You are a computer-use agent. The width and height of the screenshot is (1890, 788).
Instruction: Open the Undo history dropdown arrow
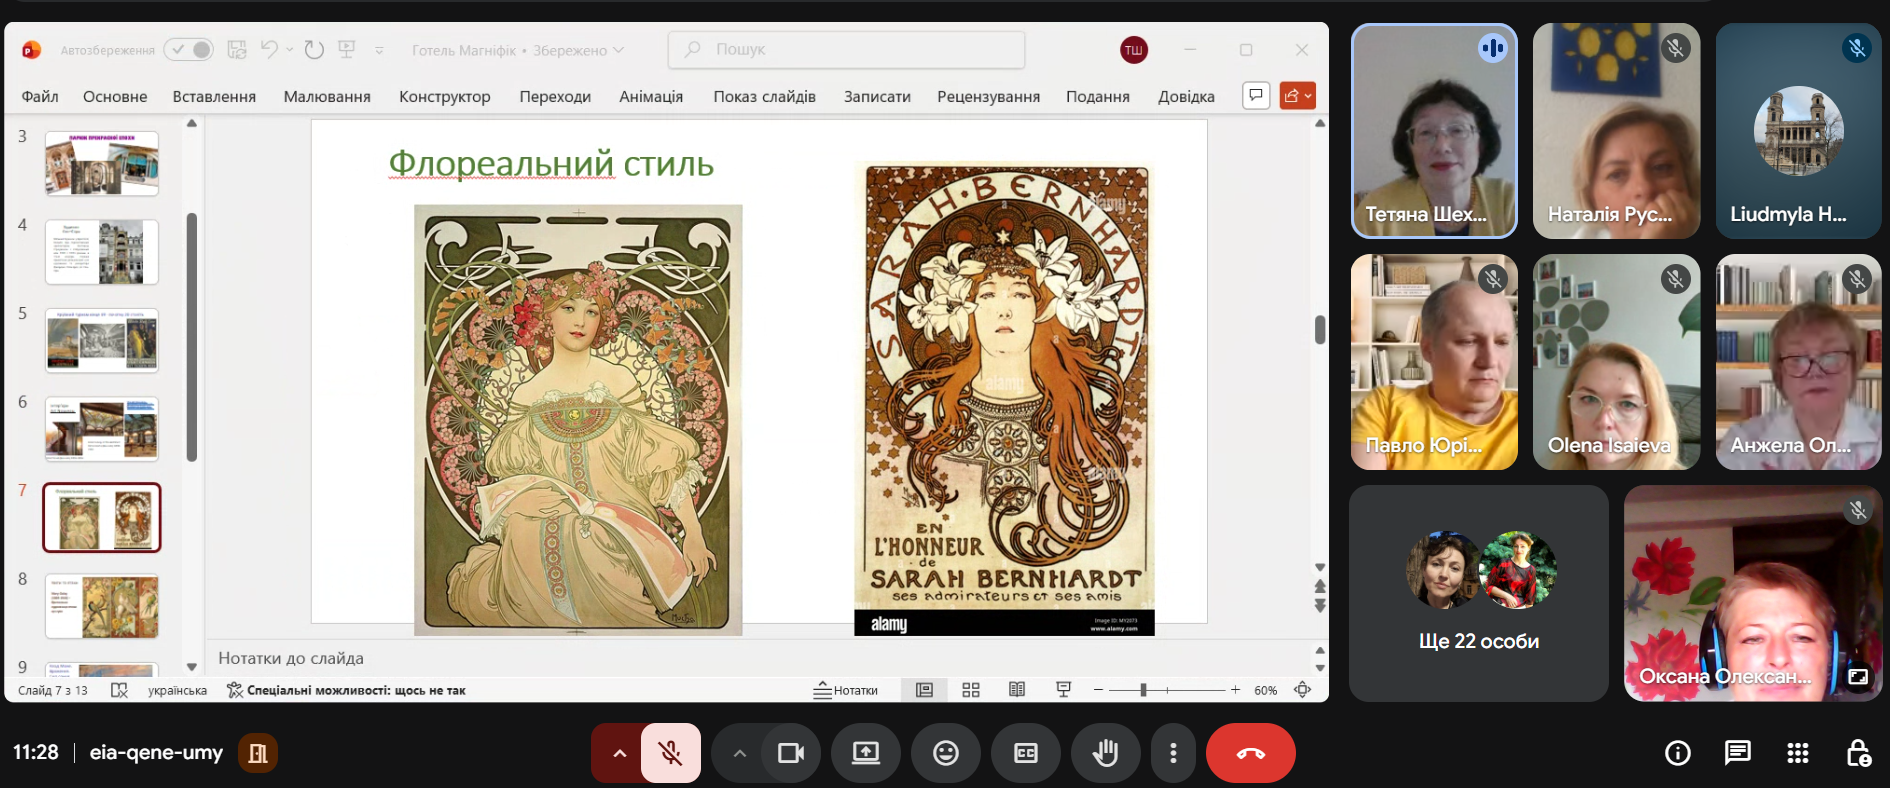coord(290,49)
